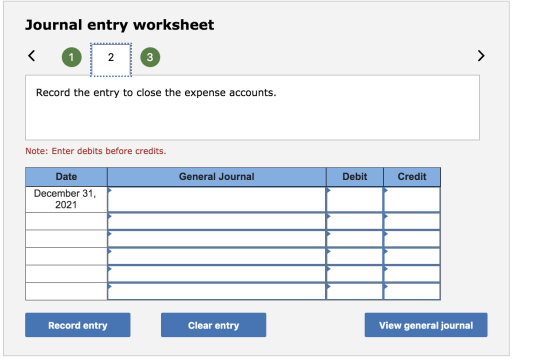This screenshot has height=360, width=560.
Task: Open second row General Journal account field
Action: pos(216,221)
